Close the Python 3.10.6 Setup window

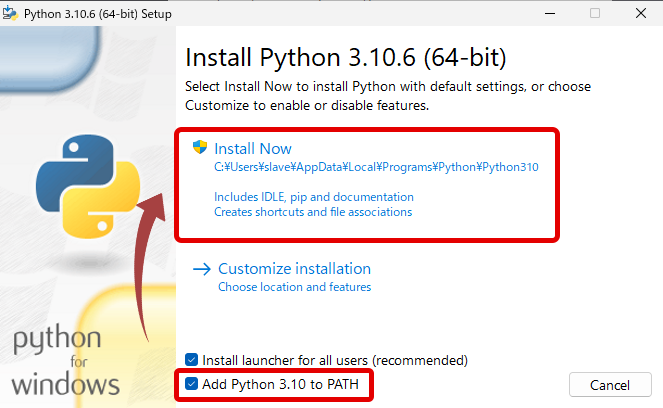[641, 13]
